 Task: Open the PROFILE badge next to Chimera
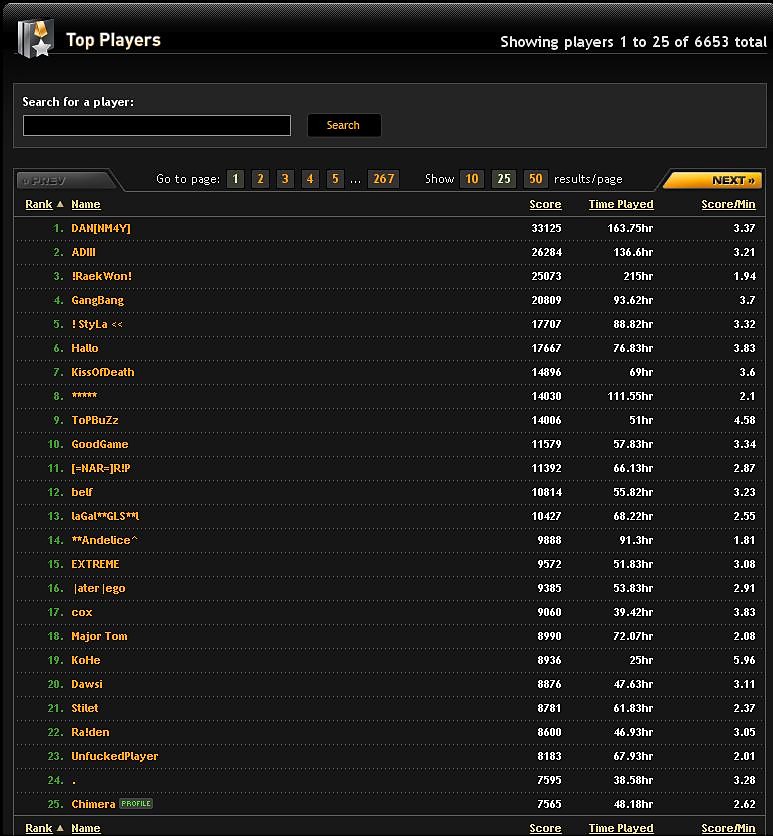136,804
